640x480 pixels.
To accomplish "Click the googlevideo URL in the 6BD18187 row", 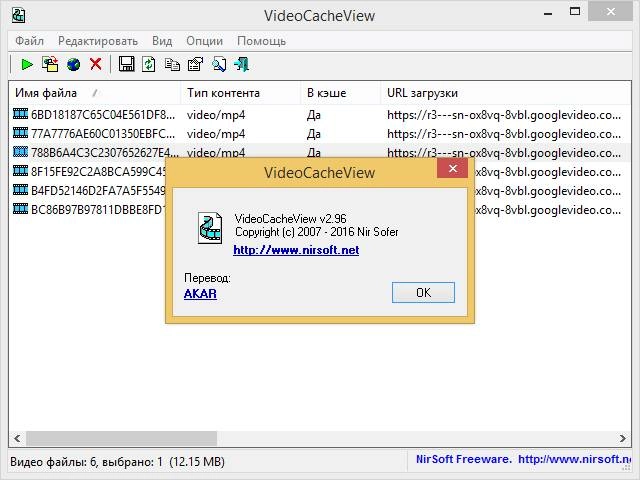I will [504, 115].
